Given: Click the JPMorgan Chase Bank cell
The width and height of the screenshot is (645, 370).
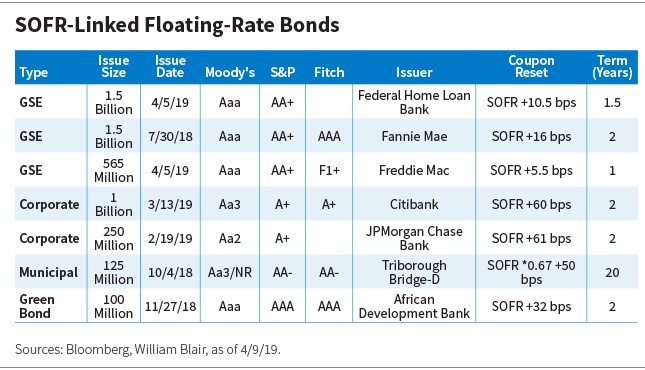Looking at the screenshot, I should click(x=414, y=238).
